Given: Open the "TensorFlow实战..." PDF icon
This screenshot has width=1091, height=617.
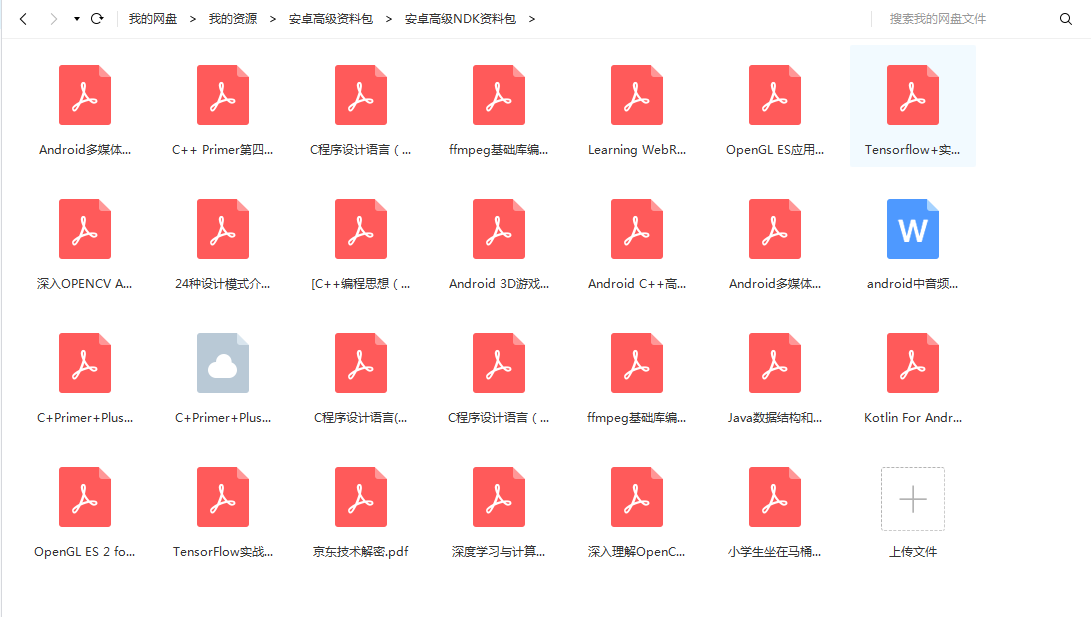Looking at the screenshot, I should point(222,497).
